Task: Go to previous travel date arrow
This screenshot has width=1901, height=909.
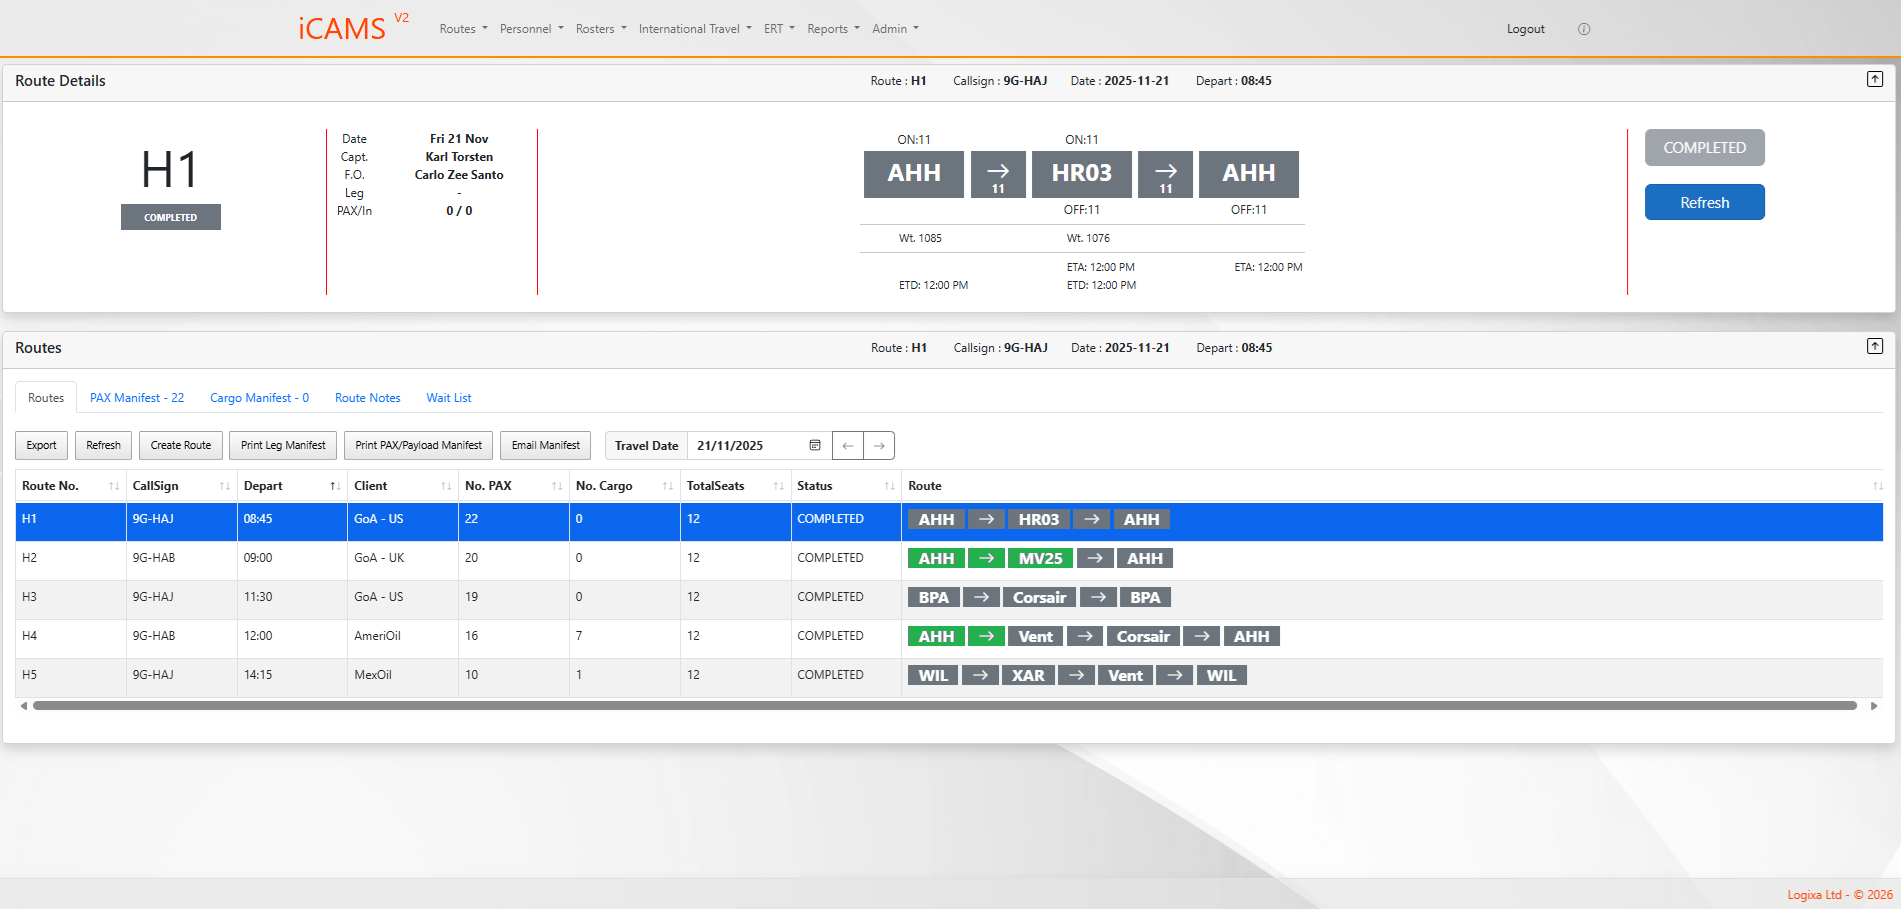Action: [x=848, y=445]
